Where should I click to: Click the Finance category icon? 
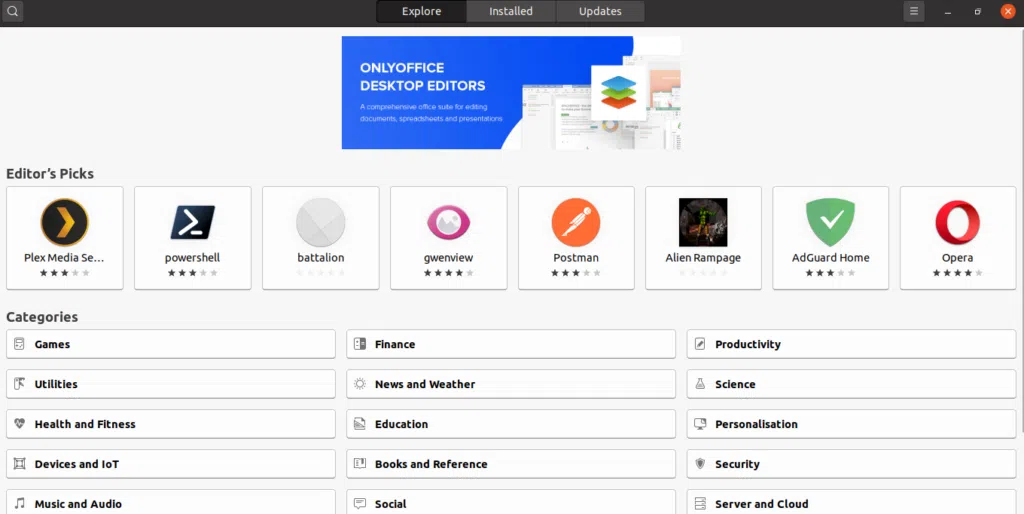(360, 344)
